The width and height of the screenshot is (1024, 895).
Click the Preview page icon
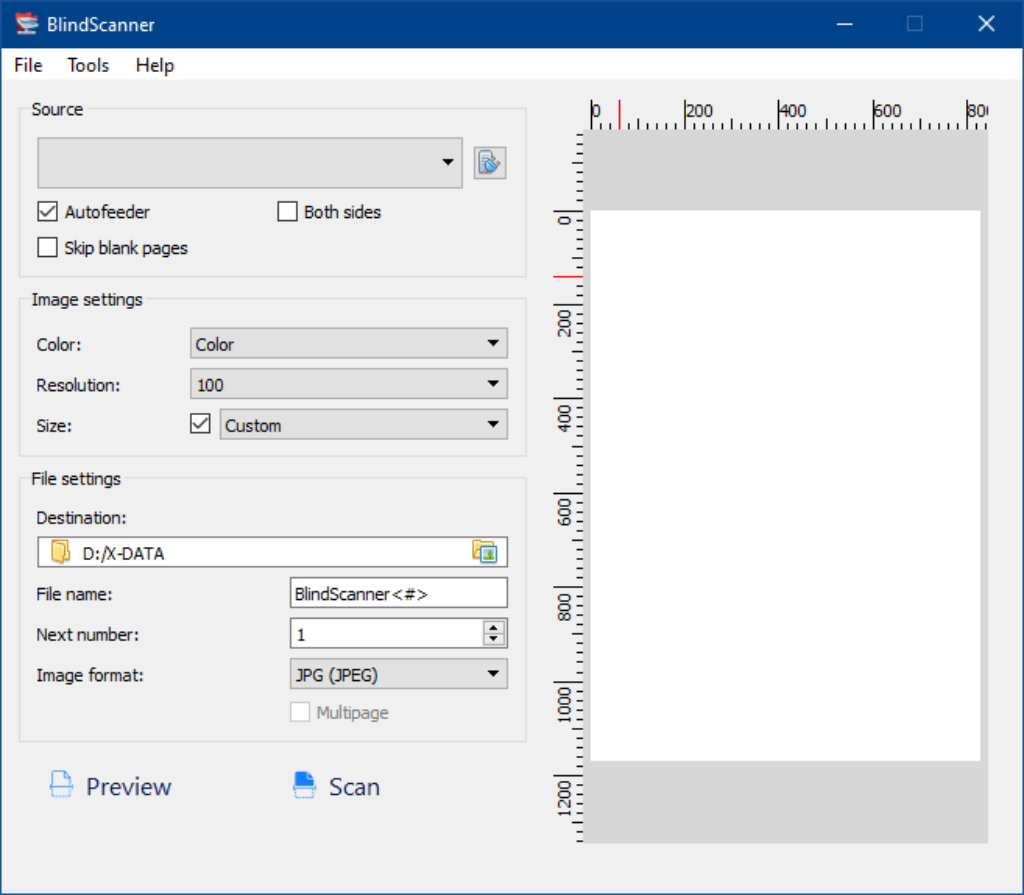pos(61,785)
